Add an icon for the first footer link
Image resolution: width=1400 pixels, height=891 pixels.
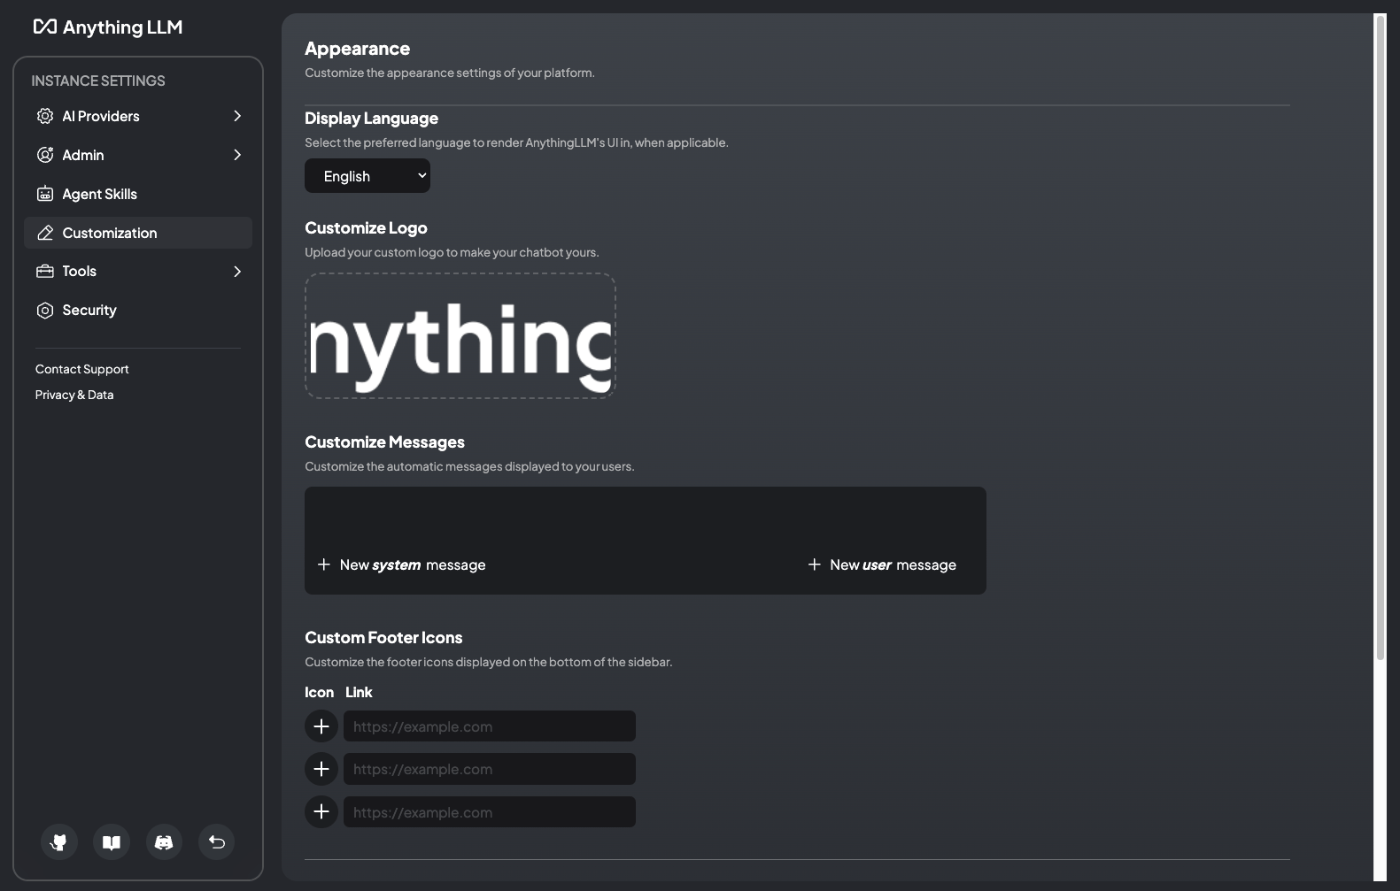click(x=321, y=726)
